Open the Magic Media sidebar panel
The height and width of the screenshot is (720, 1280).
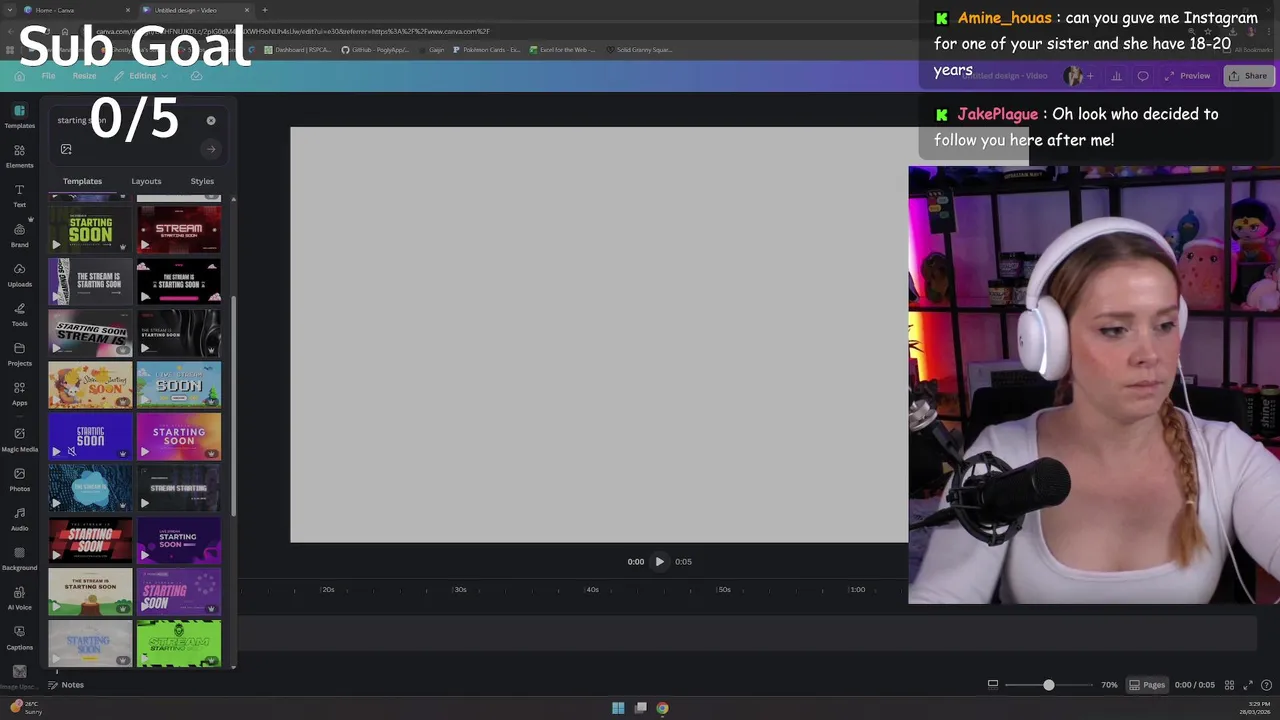tap(19, 439)
